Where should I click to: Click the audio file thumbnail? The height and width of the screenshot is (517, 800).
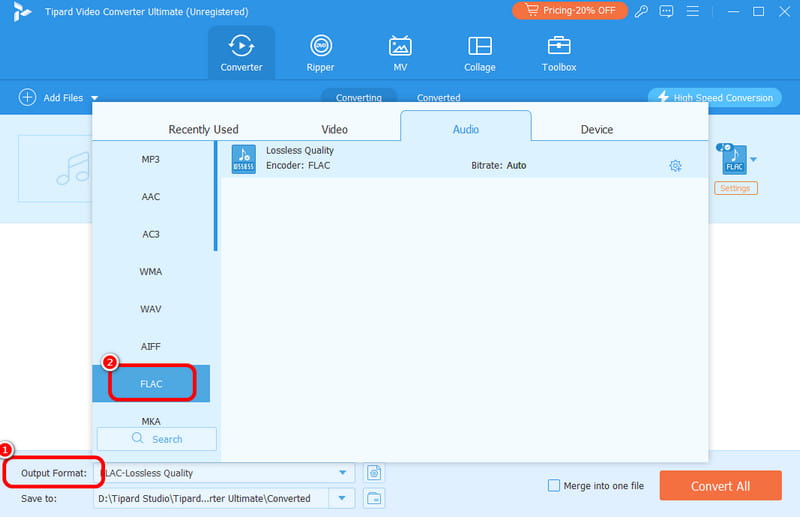pyautogui.click(x=56, y=168)
